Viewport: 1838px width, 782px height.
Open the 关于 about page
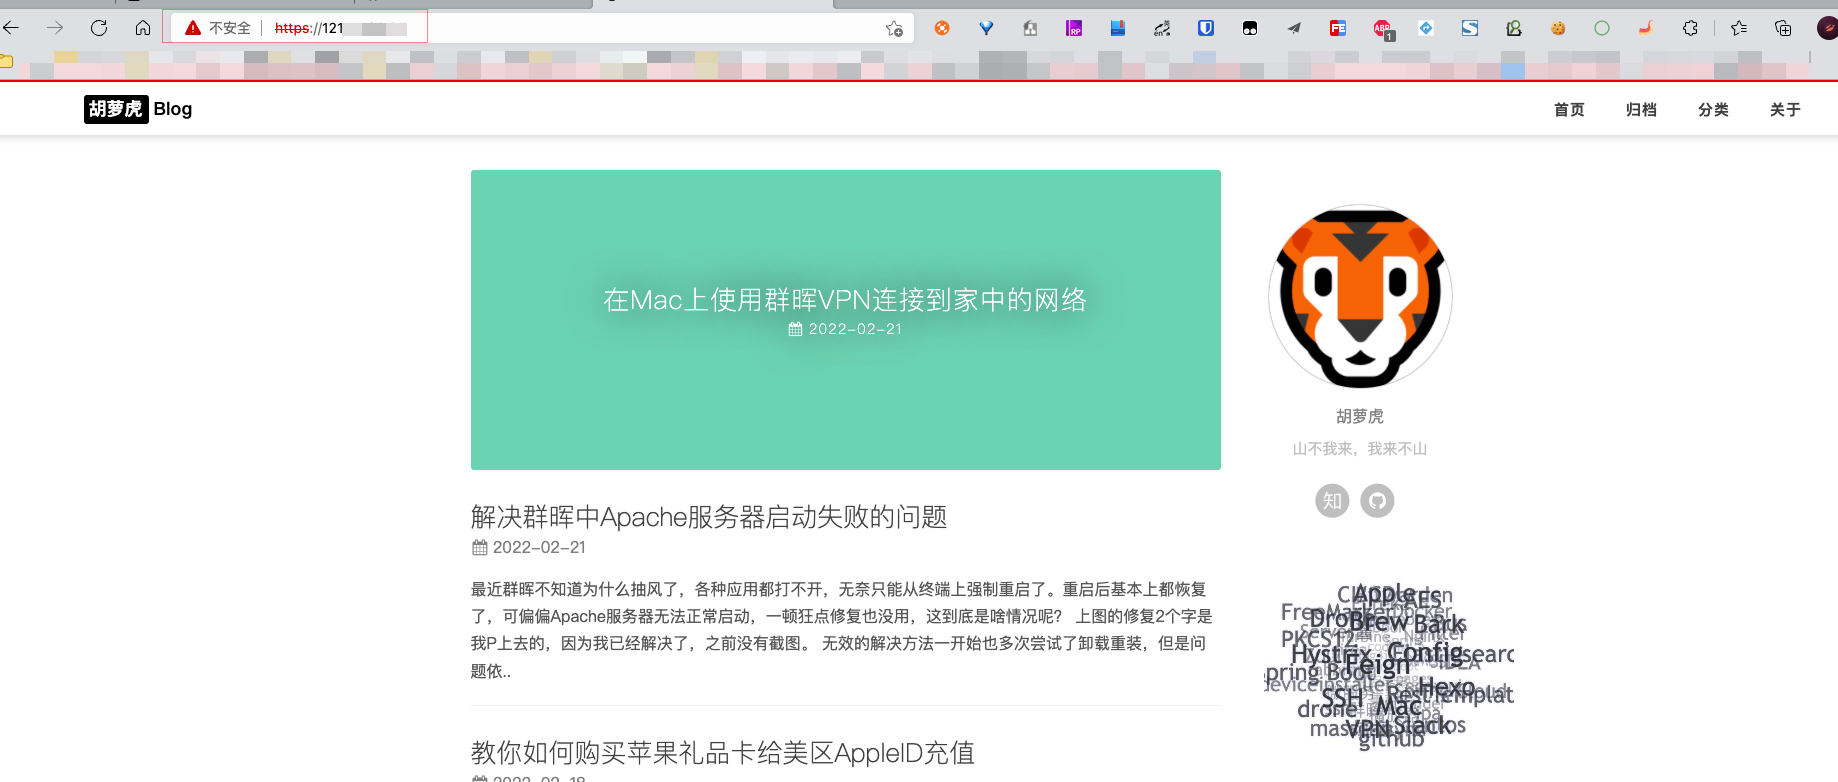(x=1785, y=110)
